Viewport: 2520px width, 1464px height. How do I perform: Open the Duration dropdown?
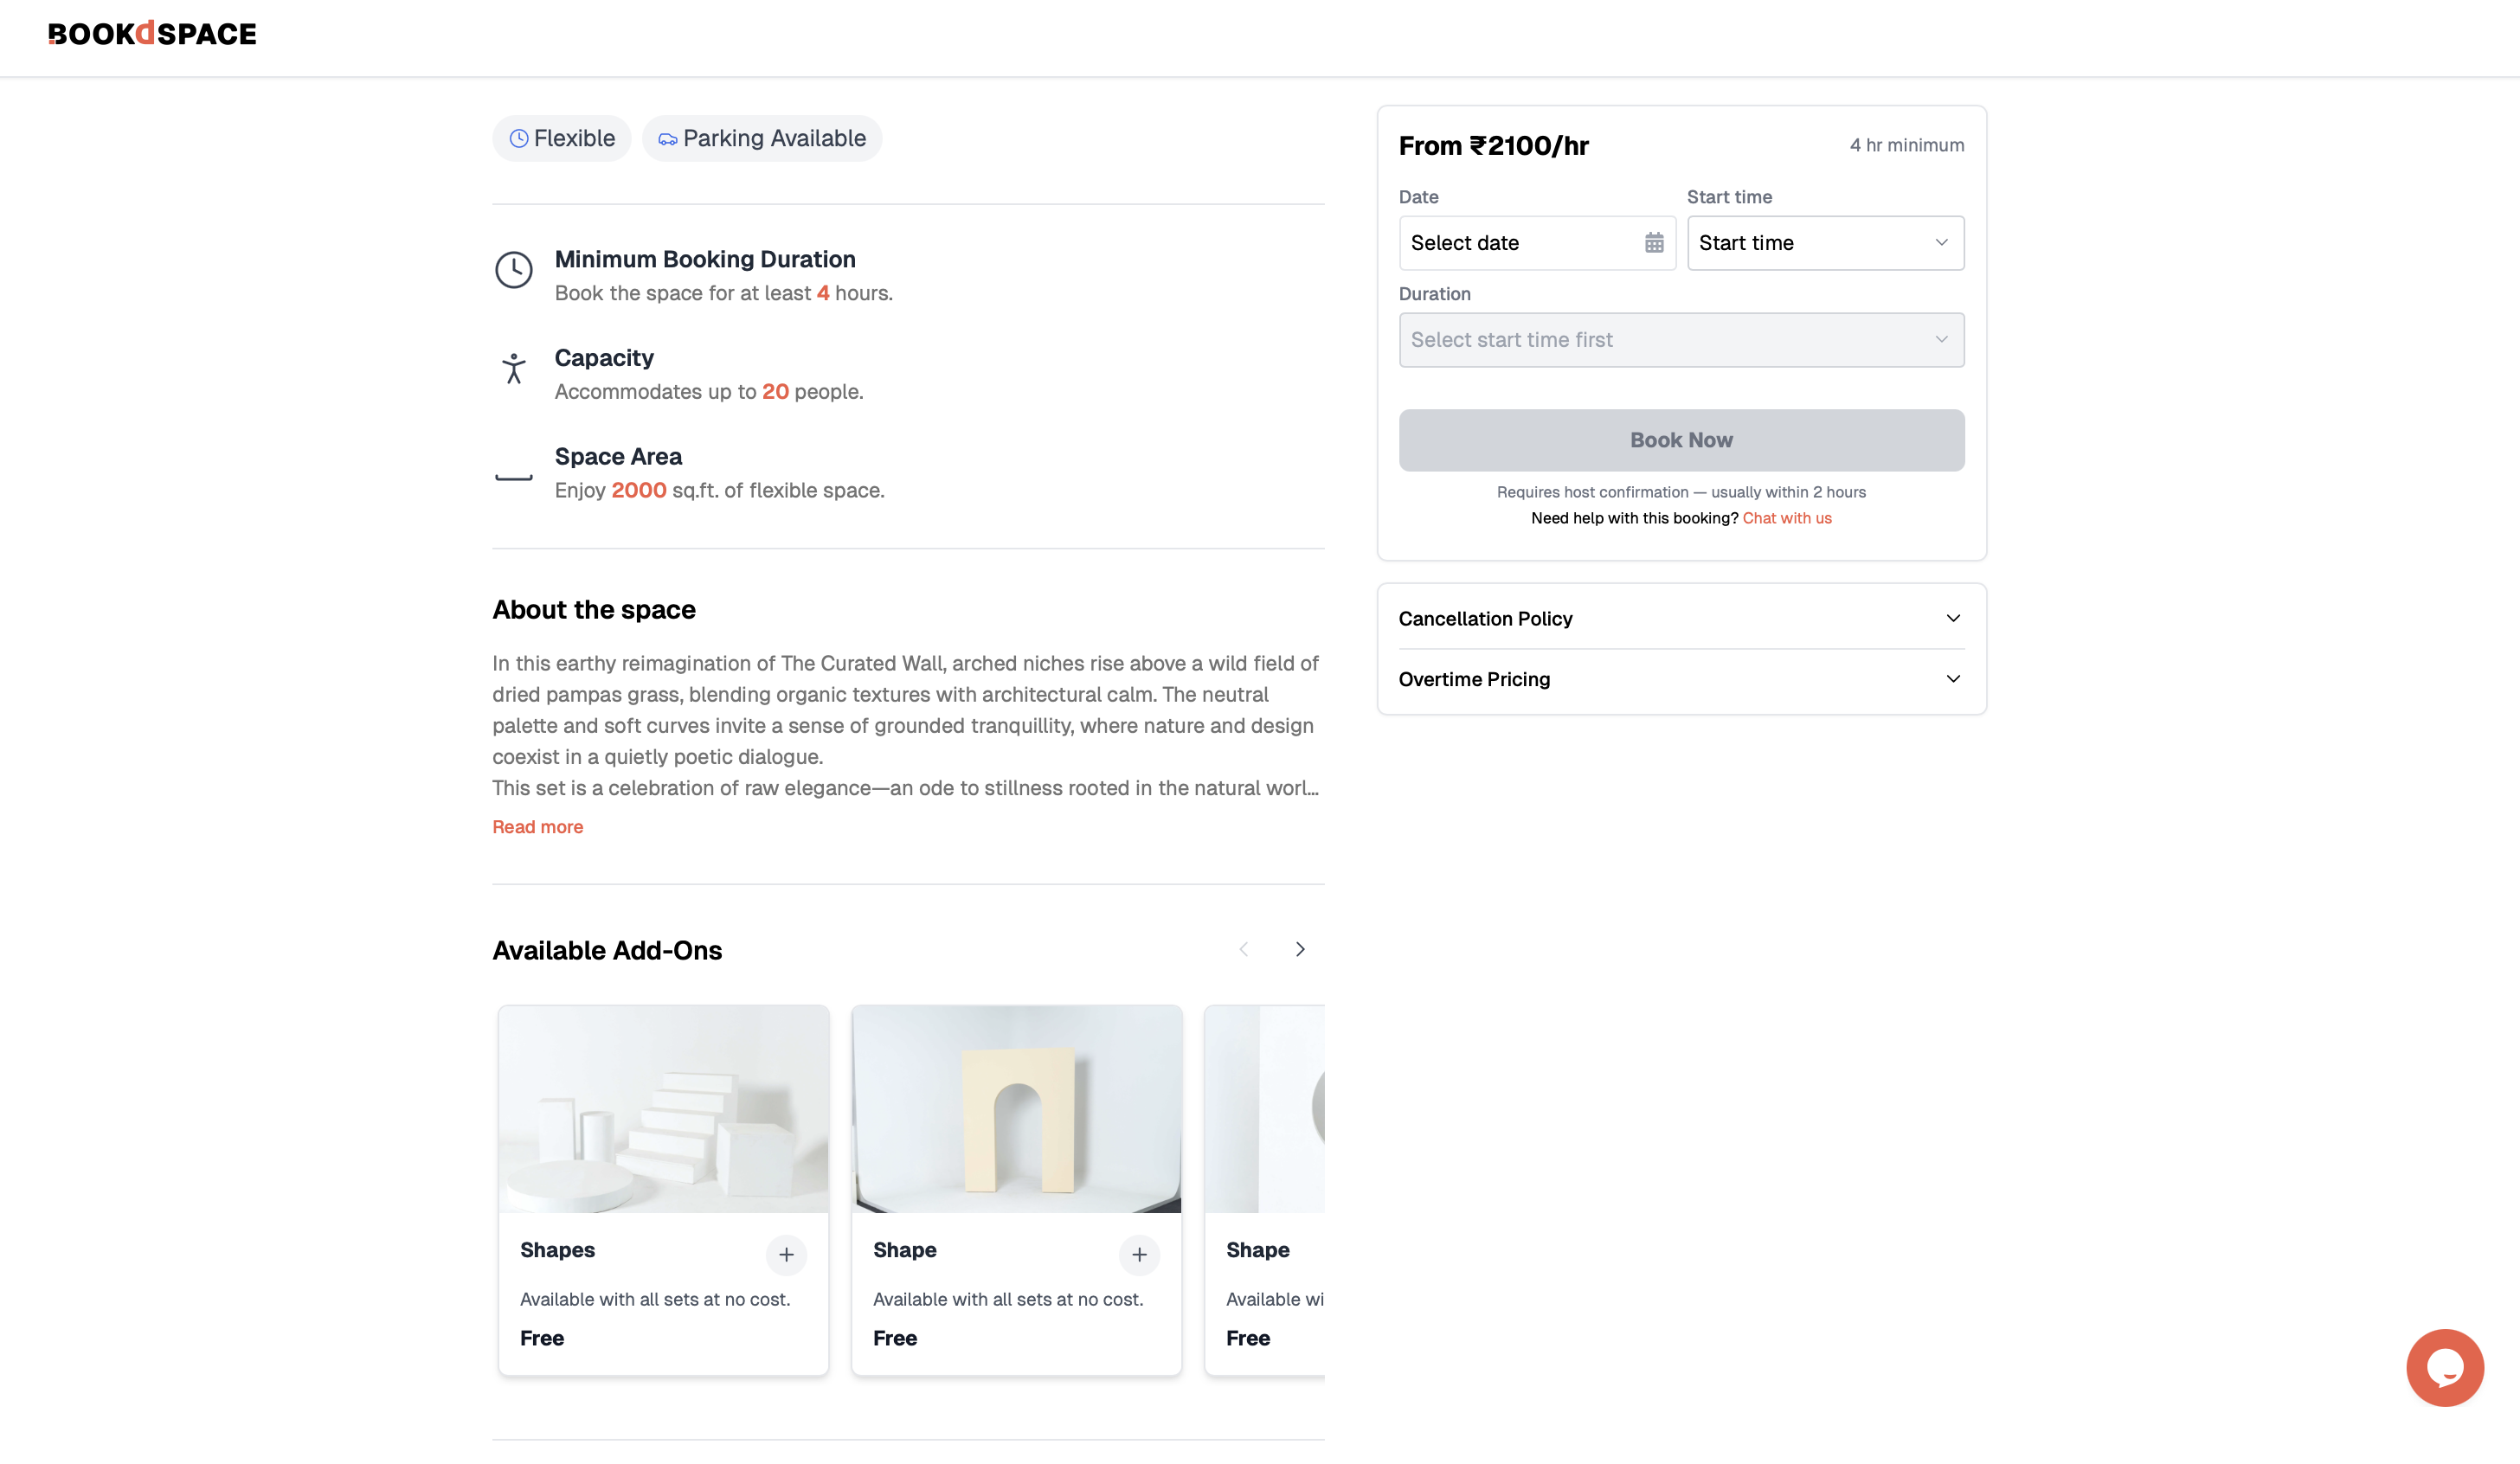(1681, 340)
